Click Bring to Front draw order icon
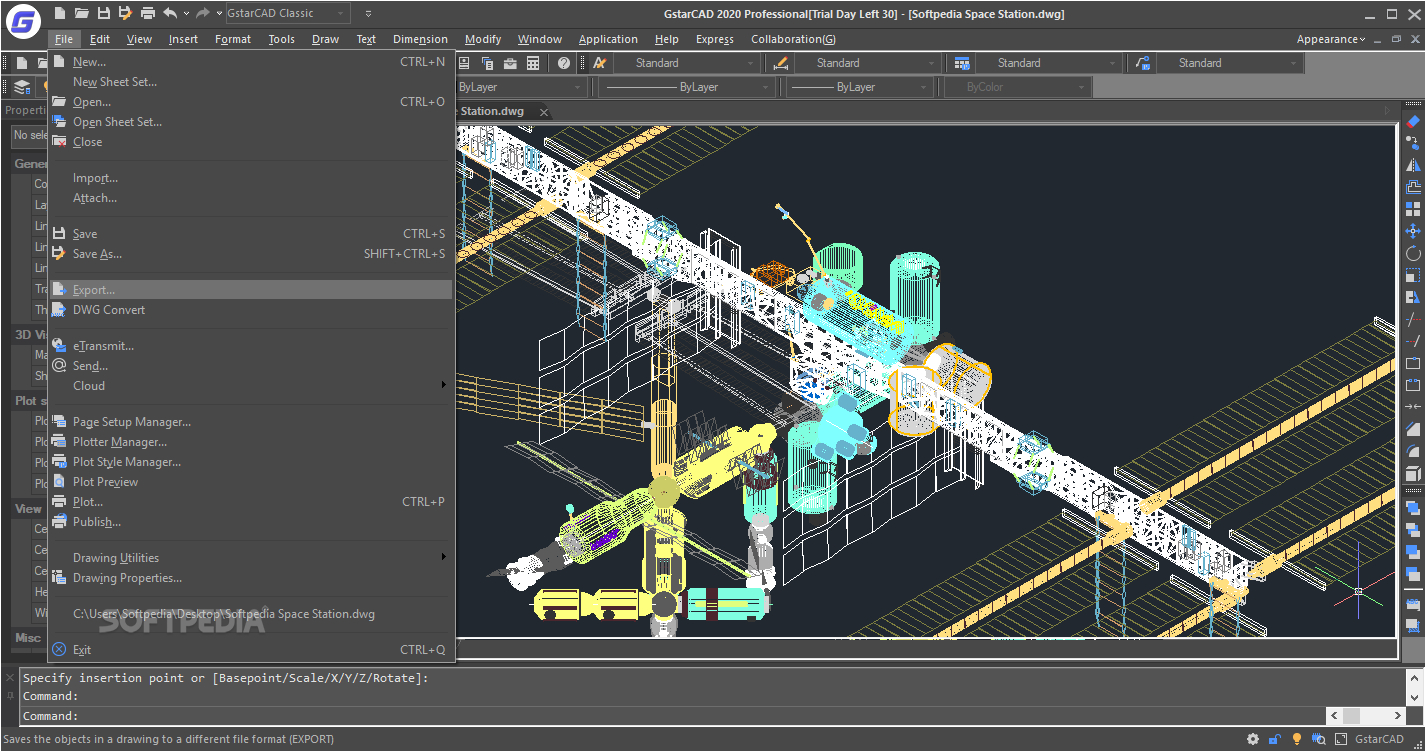 pyautogui.click(x=1413, y=508)
